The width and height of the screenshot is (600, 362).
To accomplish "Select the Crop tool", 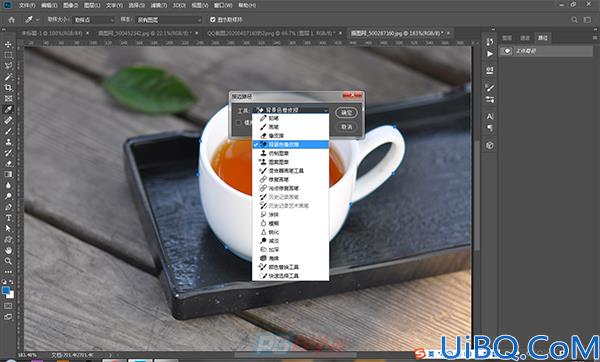I will click(8, 88).
